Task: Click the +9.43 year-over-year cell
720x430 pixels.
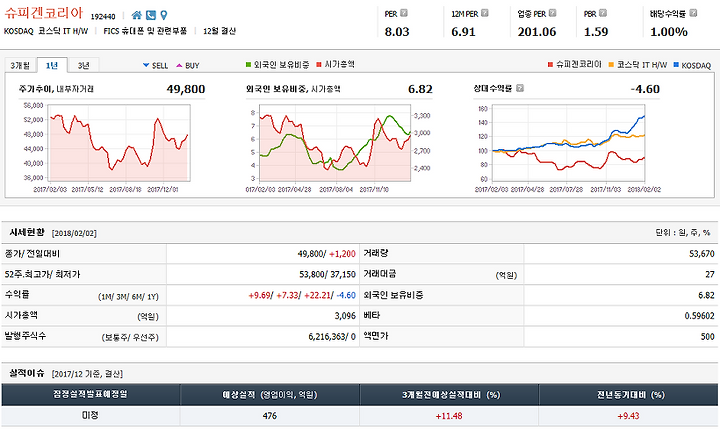Action: [x=628, y=416]
